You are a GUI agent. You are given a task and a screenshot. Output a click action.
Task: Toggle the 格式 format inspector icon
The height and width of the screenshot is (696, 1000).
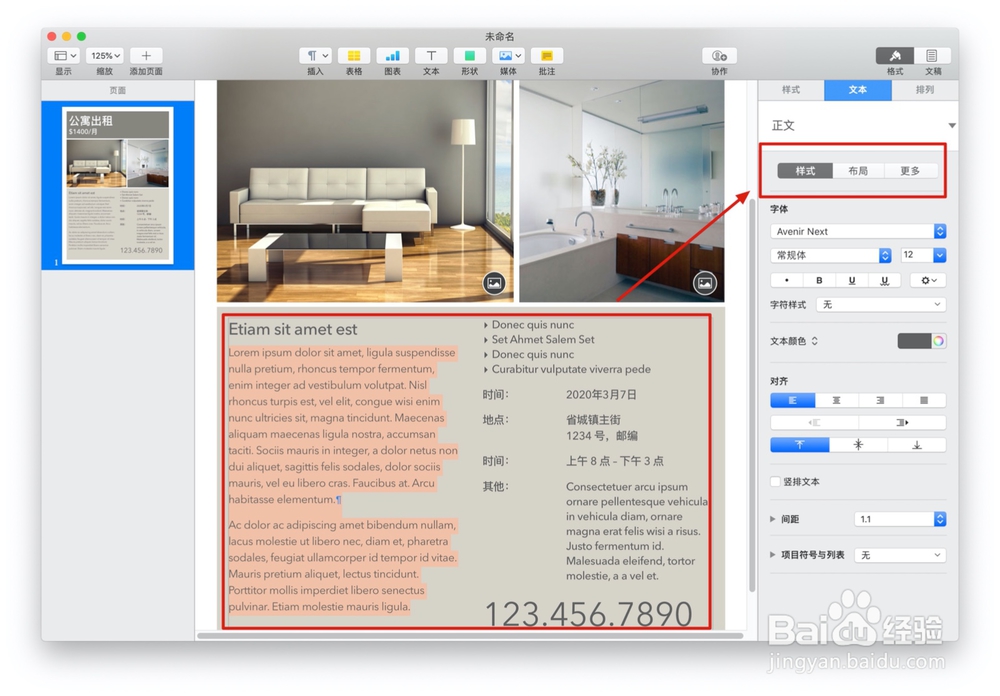pyautogui.click(x=895, y=56)
